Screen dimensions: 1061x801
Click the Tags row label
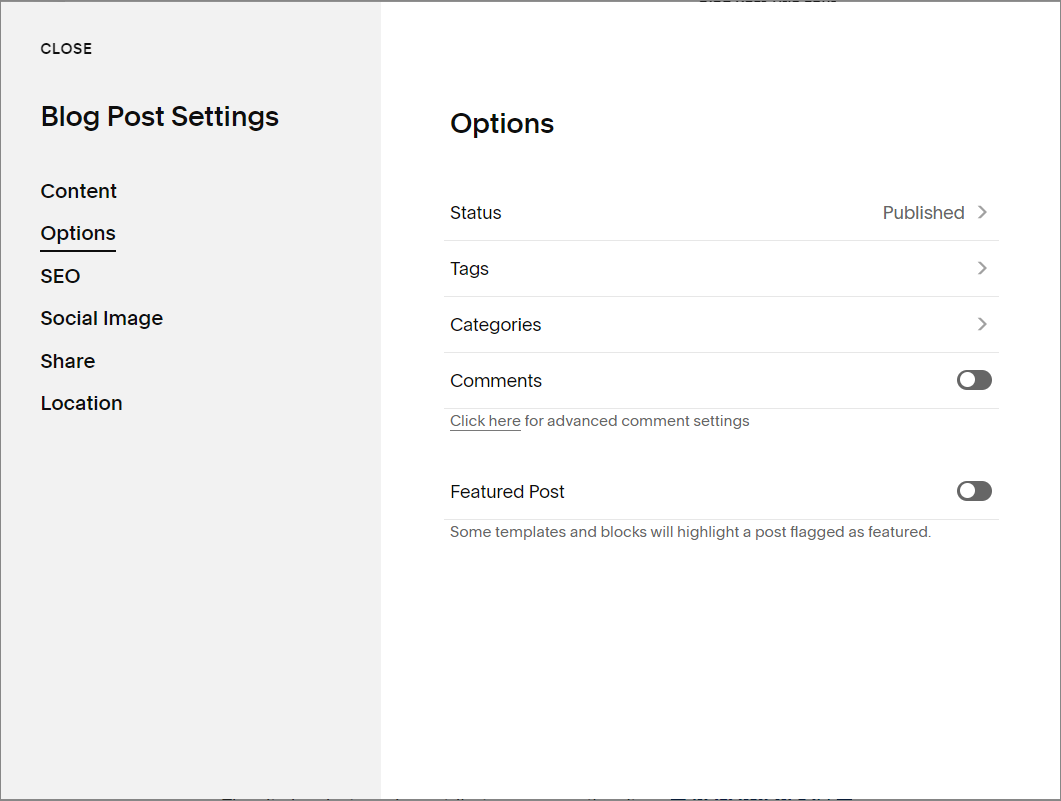[469, 268]
